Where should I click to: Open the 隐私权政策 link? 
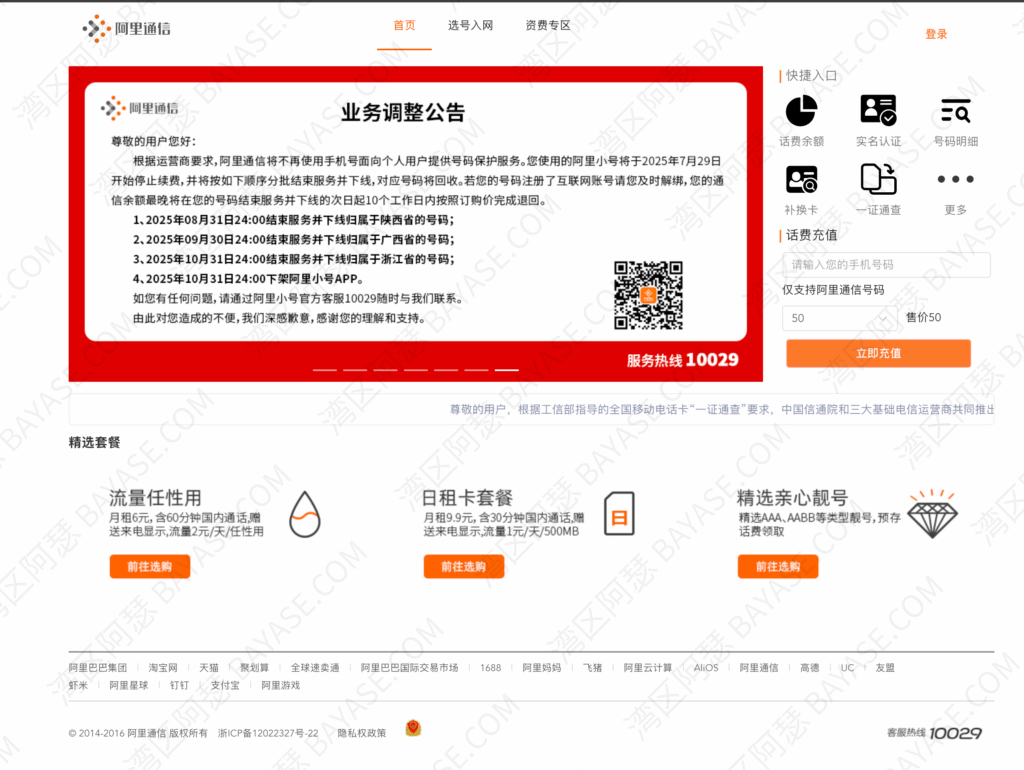362,733
